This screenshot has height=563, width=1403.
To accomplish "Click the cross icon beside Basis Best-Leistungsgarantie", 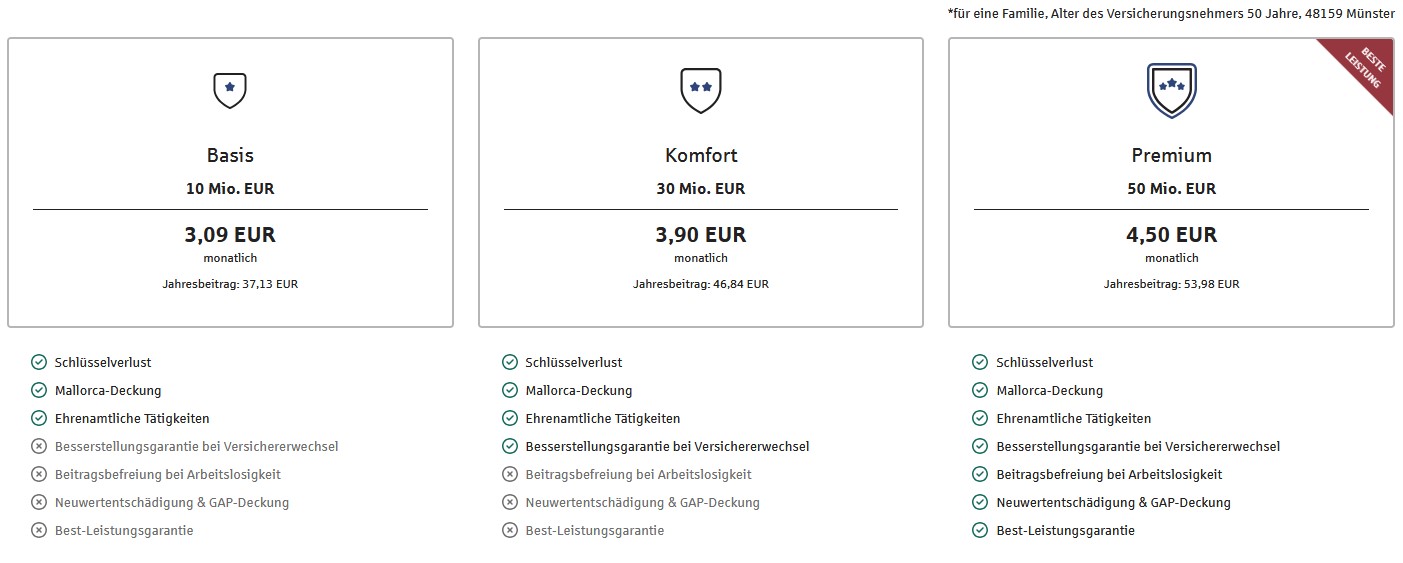I will tap(39, 530).
